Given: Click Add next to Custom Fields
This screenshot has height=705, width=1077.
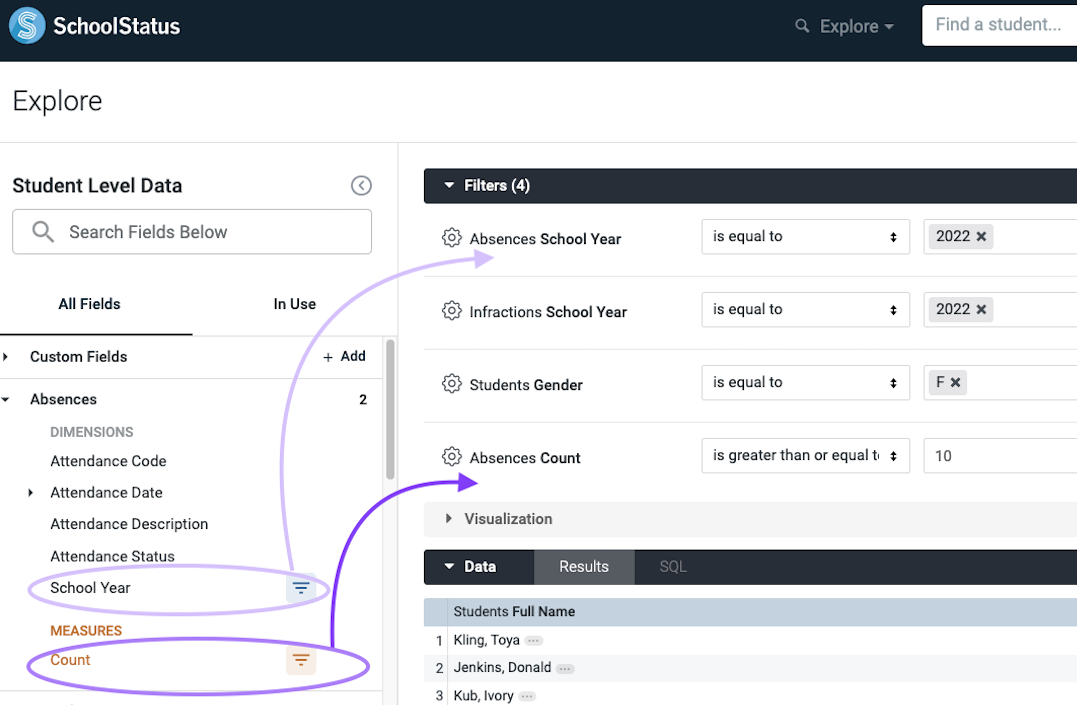Looking at the screenshot, I should (x=344, y=357).
